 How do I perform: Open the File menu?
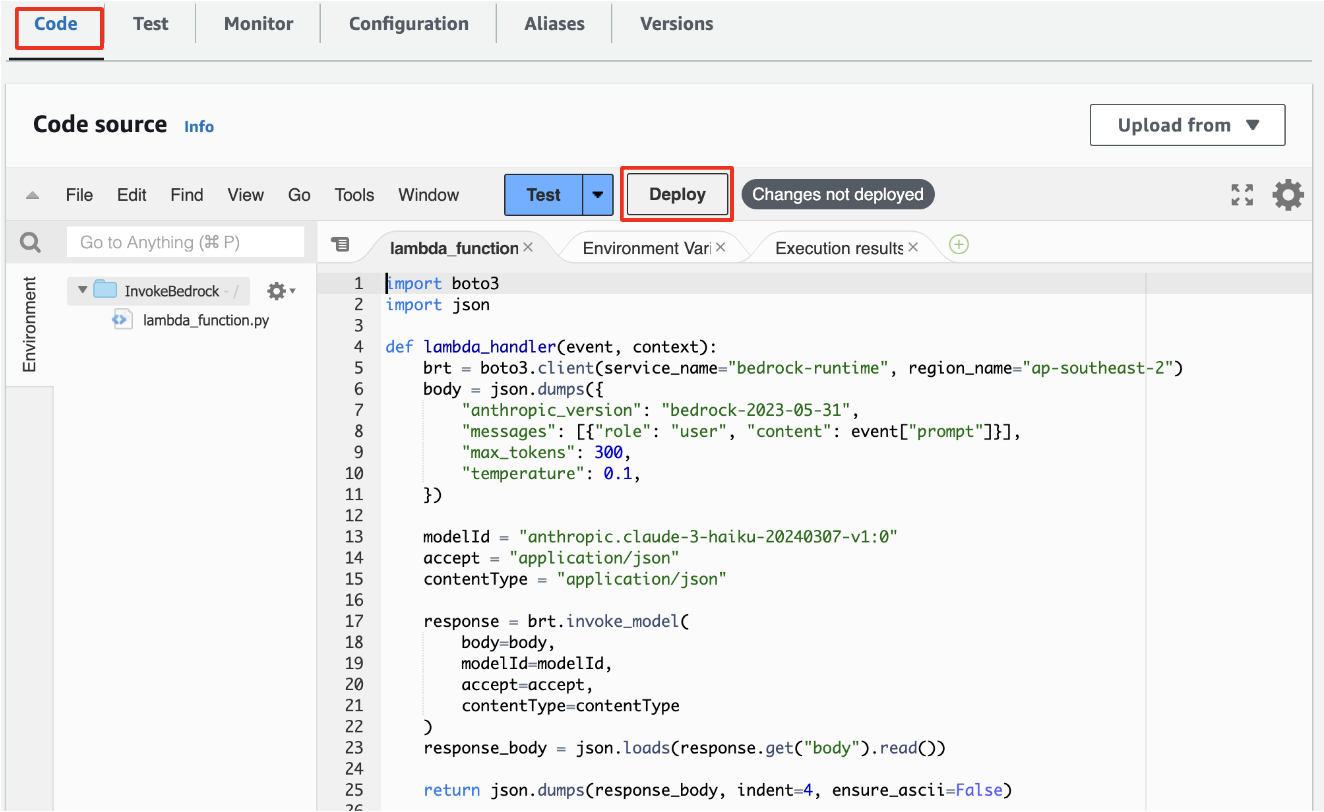79,194
